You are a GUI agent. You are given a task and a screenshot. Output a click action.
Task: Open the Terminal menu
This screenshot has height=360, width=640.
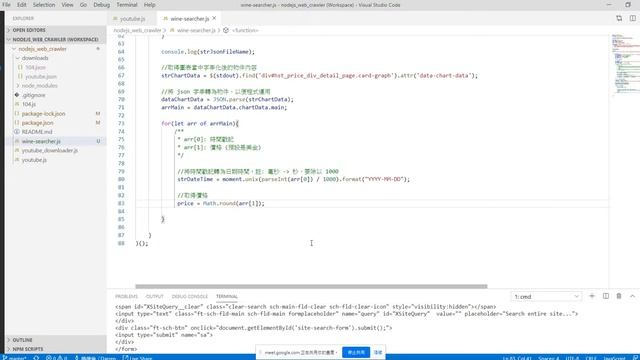[127, 5]
